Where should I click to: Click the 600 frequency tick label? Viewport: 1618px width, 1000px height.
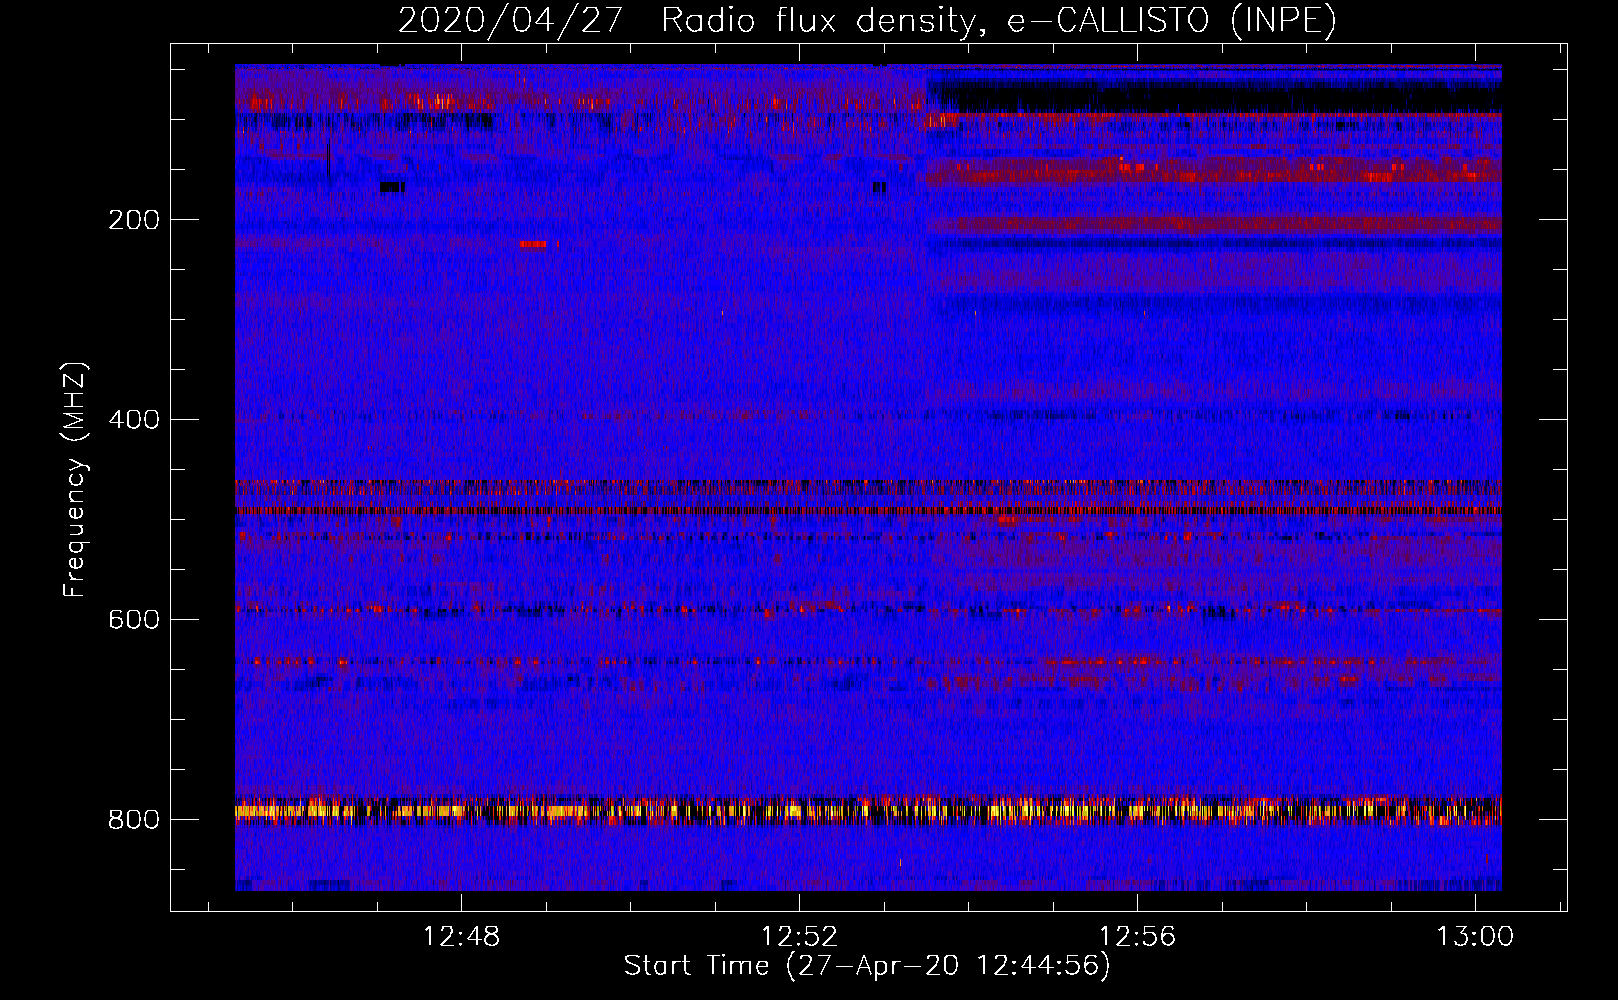pos(134,620)
